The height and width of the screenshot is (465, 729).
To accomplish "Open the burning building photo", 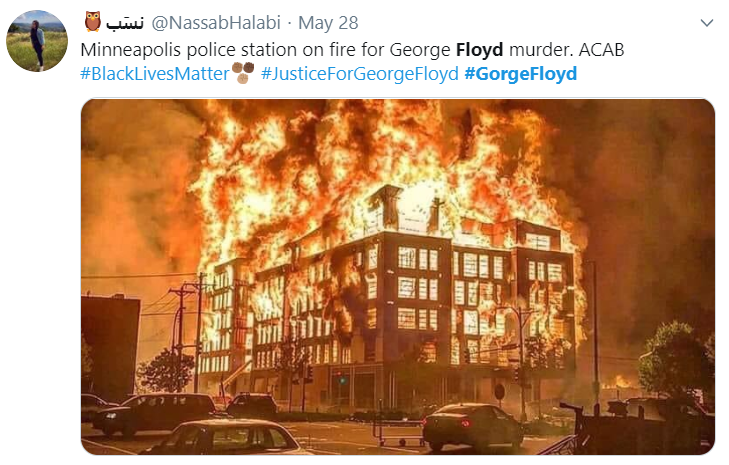I will (398, 277).
